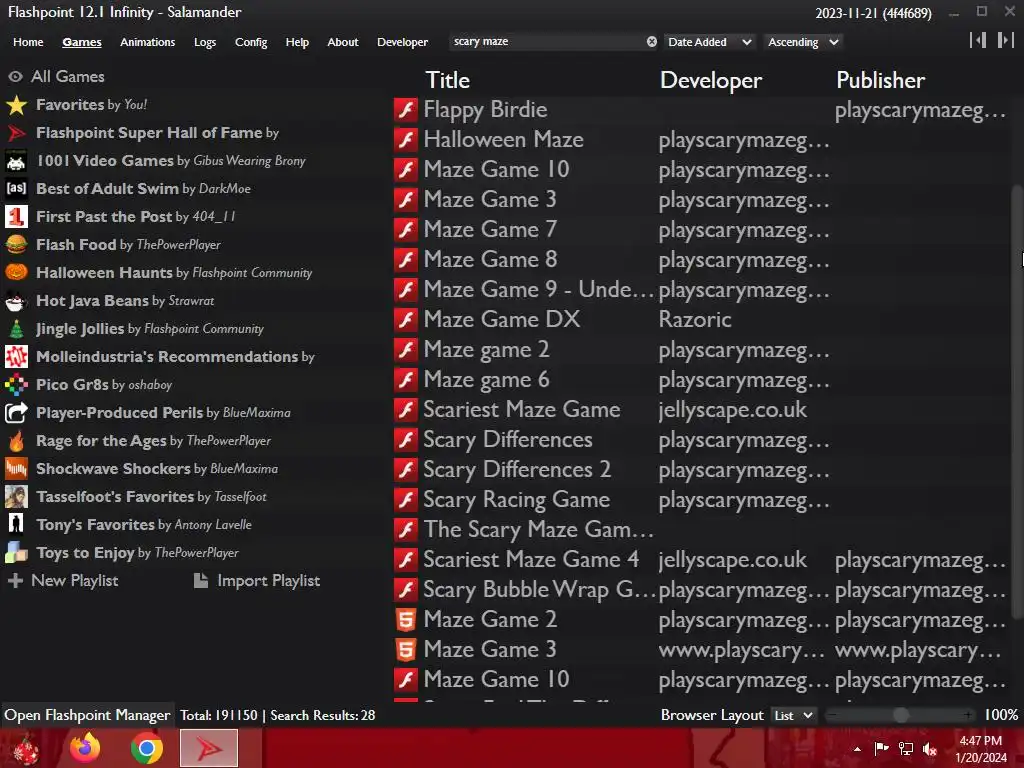The image size is (1024, 768).
Task: Select Scariest Maze Game 4 row
Action: tap(699, 559)
